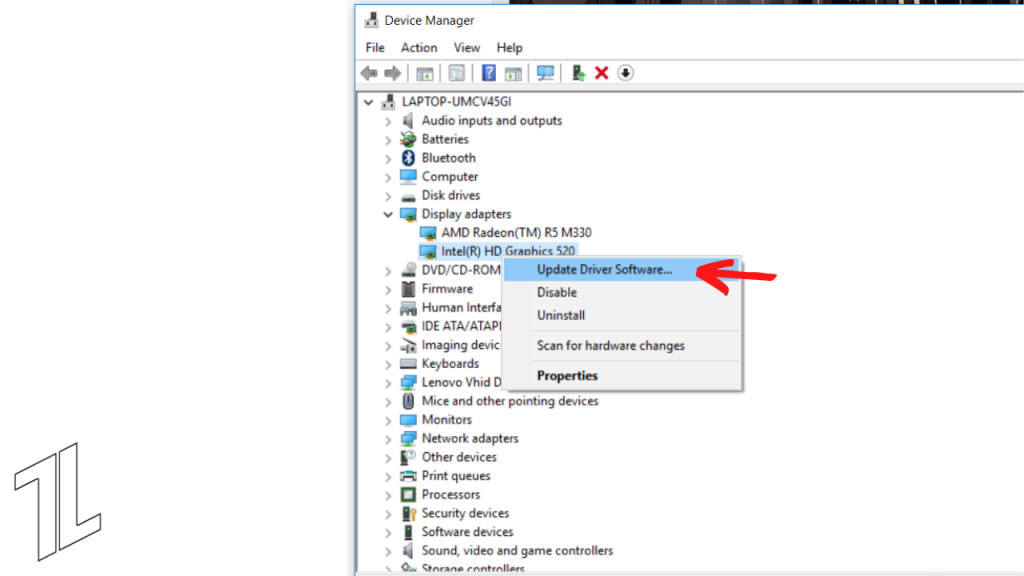Image resolution: width=1024 pixels, height=576 pixels.
Task: Open the Action menu
Action: [419, 47]
